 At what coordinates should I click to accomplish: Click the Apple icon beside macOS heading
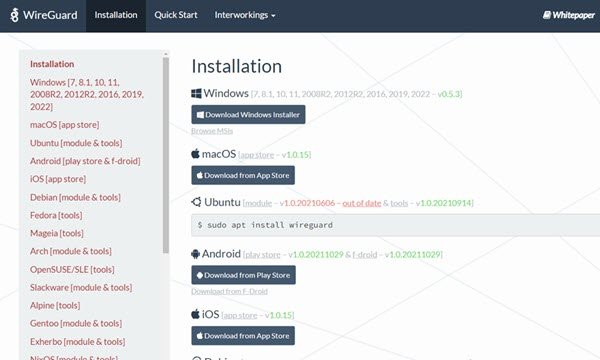coord(195,154)
